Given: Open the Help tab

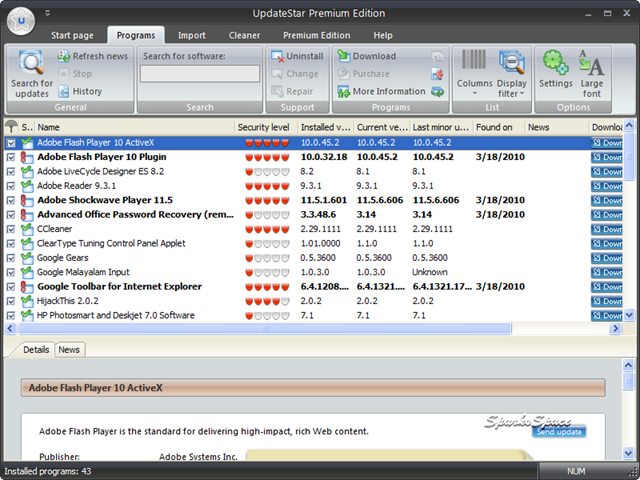Looking at the screenshot, I should tap(383, 36).
